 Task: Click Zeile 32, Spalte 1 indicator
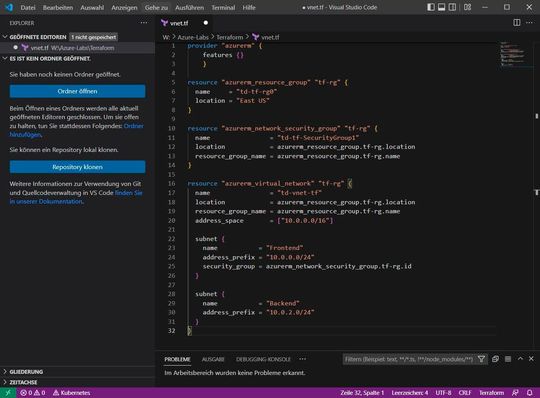tap(362, 393)
